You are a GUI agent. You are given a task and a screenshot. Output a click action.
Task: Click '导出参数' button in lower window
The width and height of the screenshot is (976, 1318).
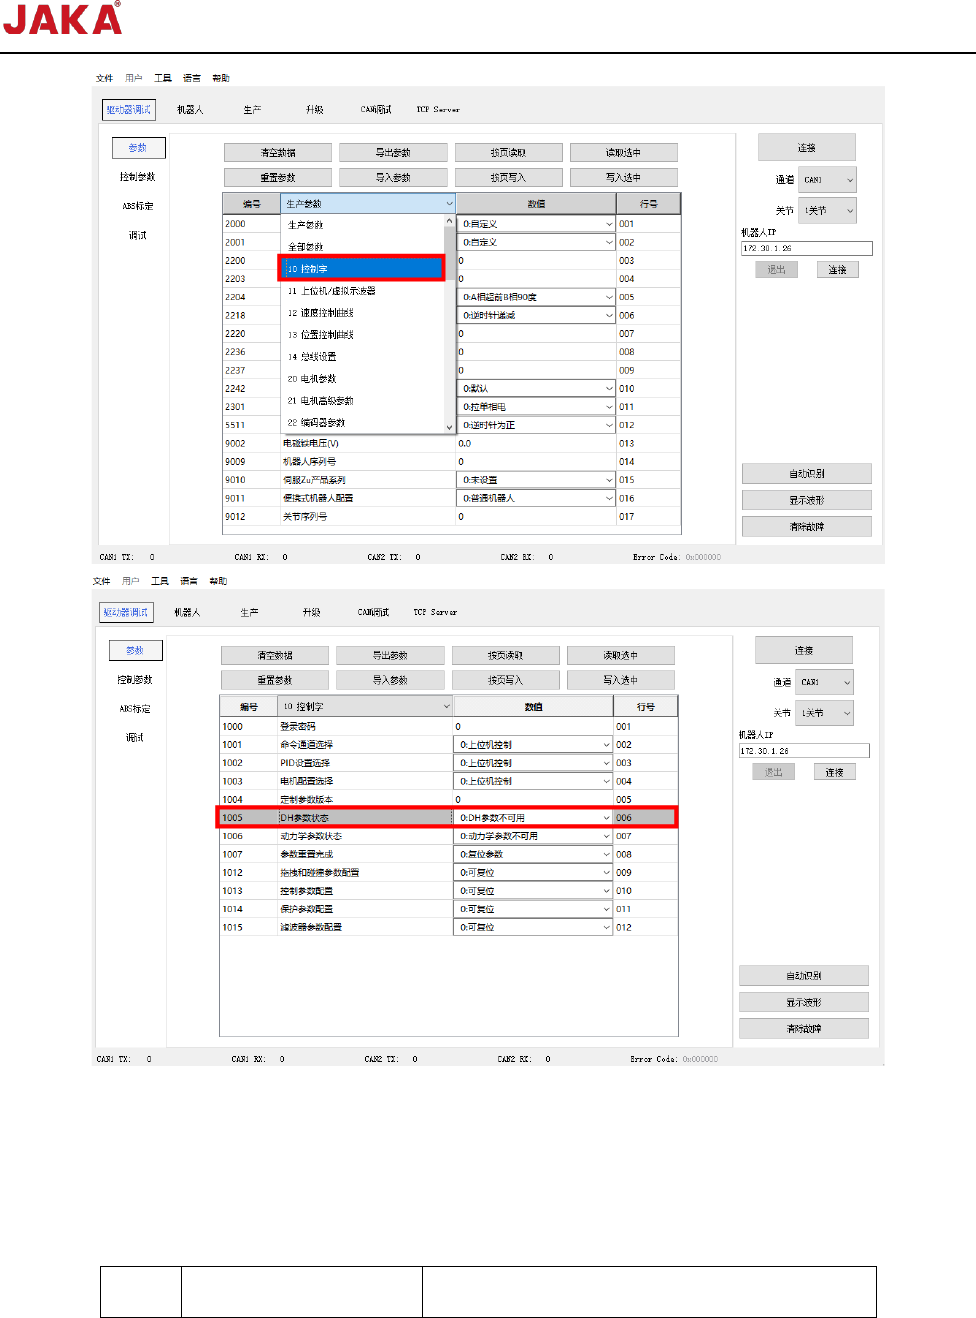click(390, 656)
